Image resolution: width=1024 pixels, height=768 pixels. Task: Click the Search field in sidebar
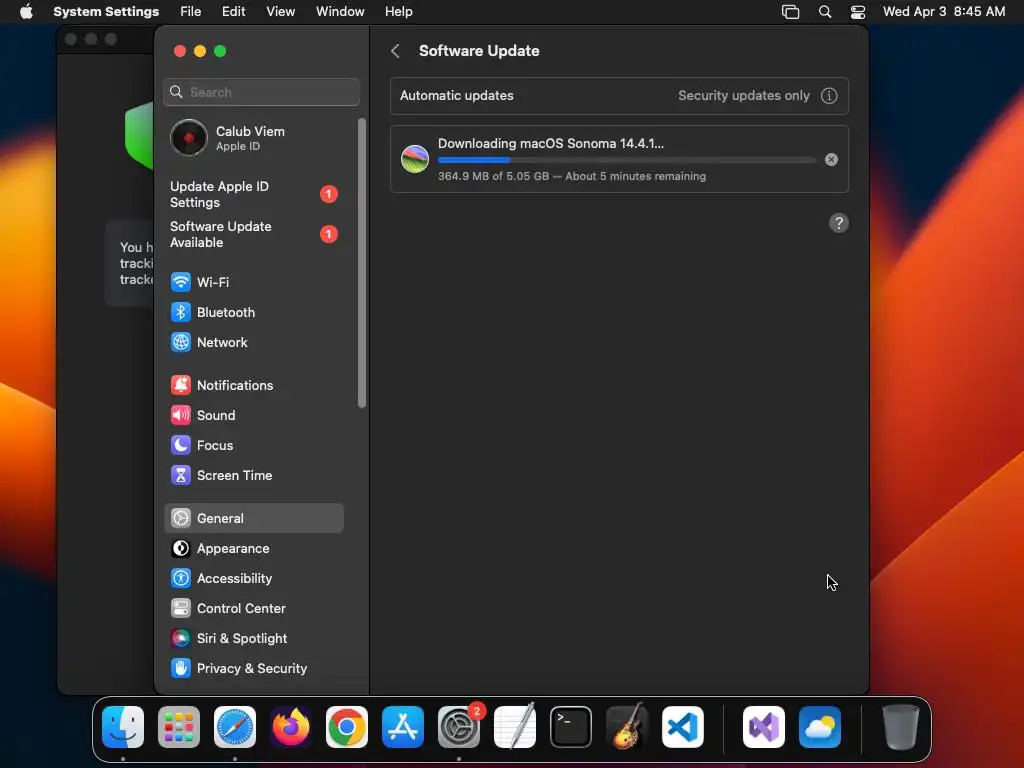[261, 92]
